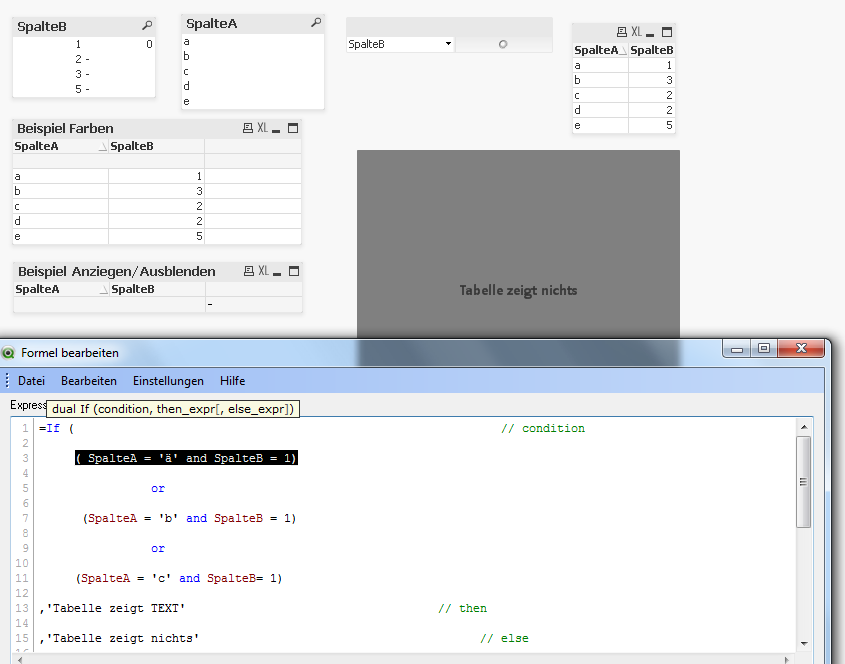
Task: Open search in SpalteA listbox header
Action: [316, 23]
